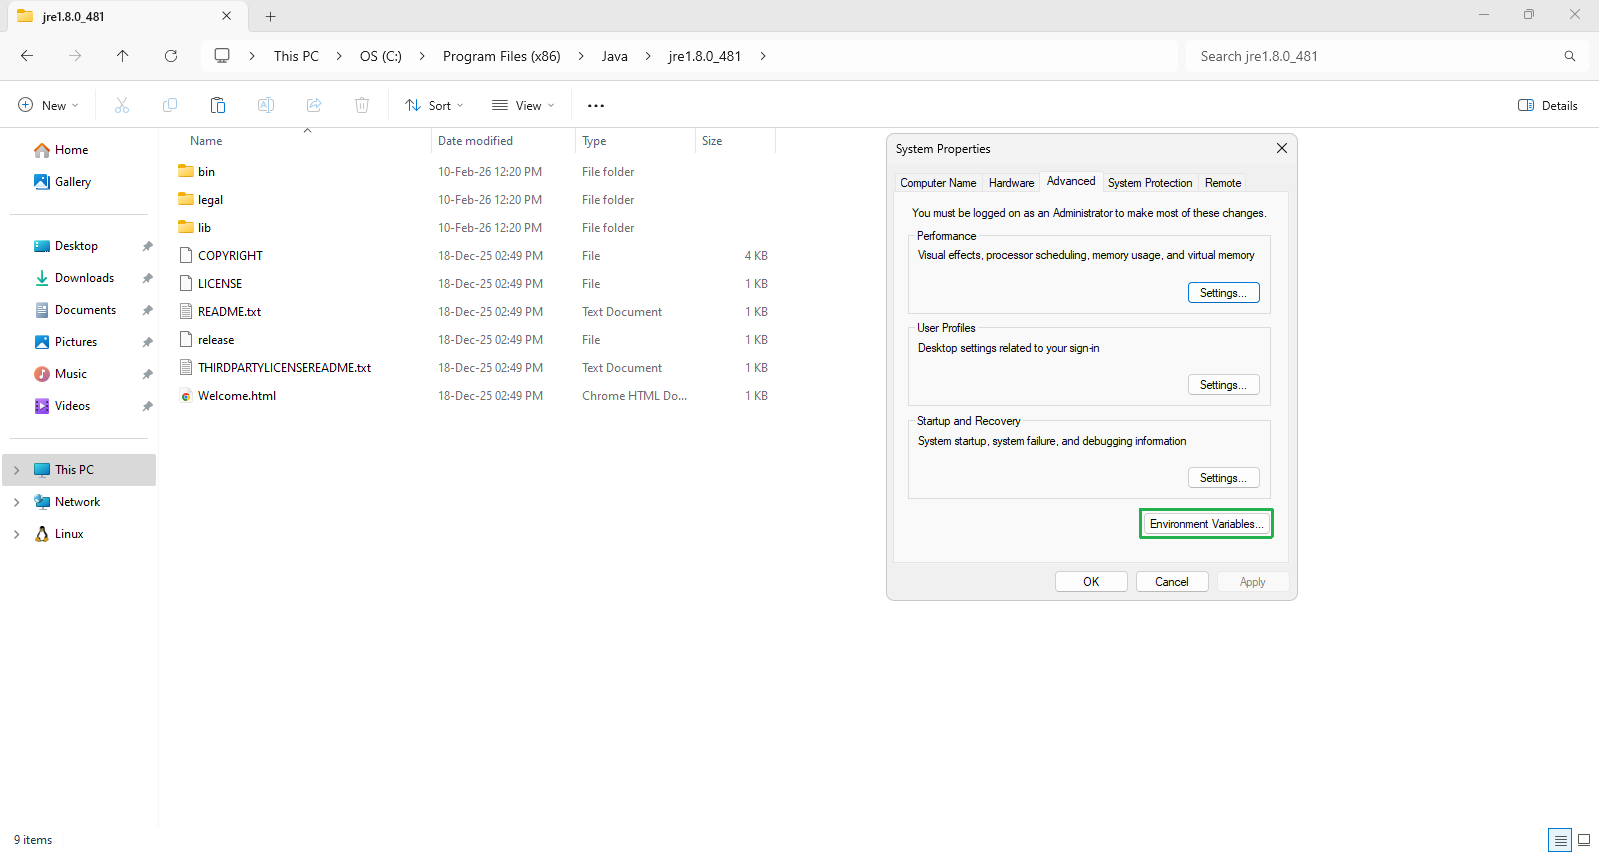The image size is (1599, 852).
Task: Switch to details view layout icon
Action: (1560, 840)
